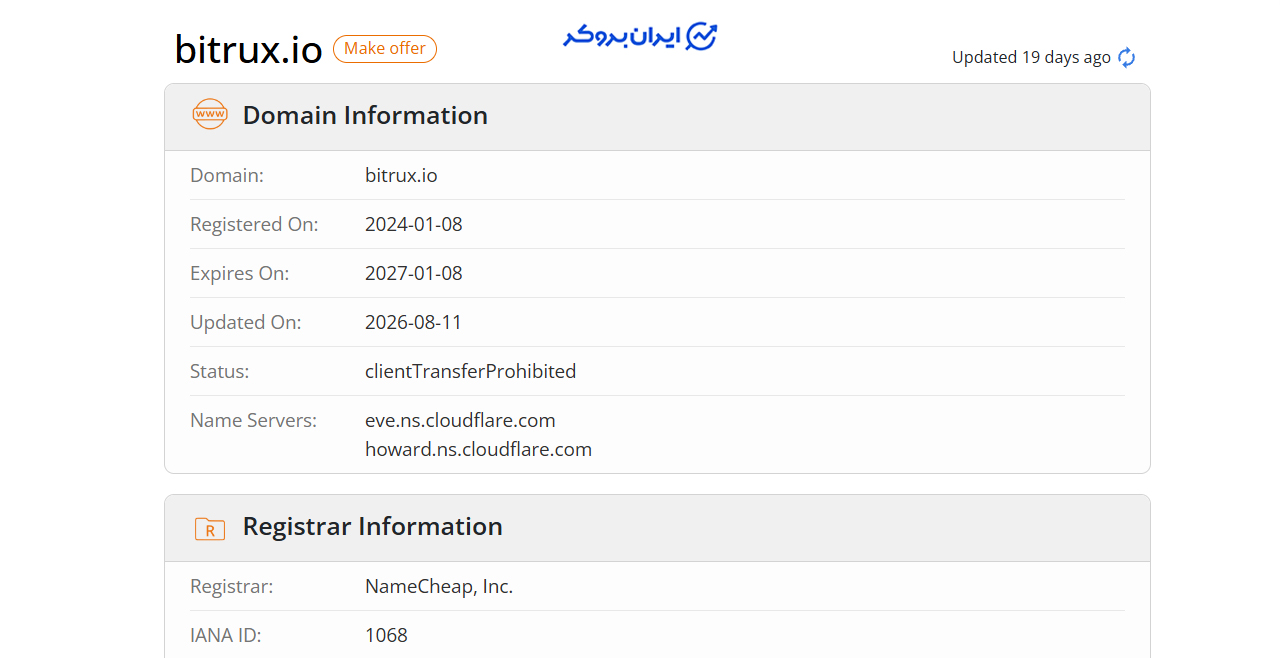Click the 'Status:' label
This screenshot has width=1280, height=658.
click(x=219, y=371)
